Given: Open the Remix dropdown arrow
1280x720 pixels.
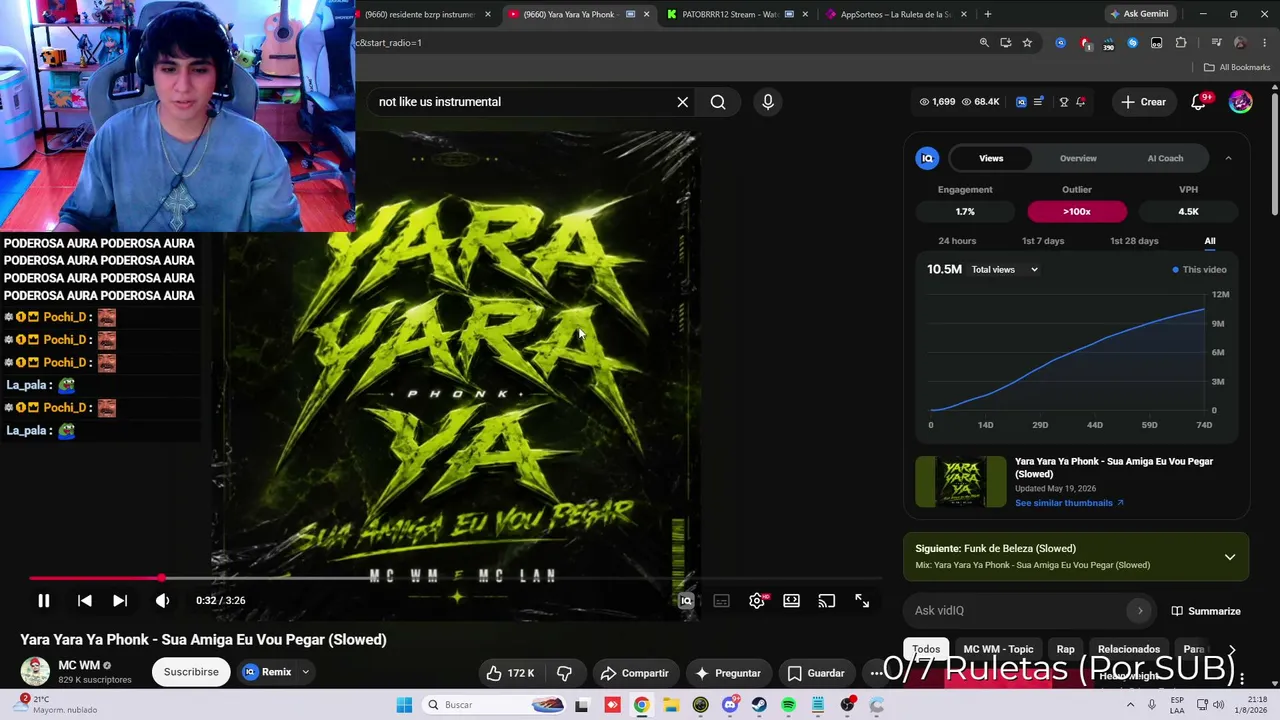Looking at the screenshot, I should [x=305, y=672].
